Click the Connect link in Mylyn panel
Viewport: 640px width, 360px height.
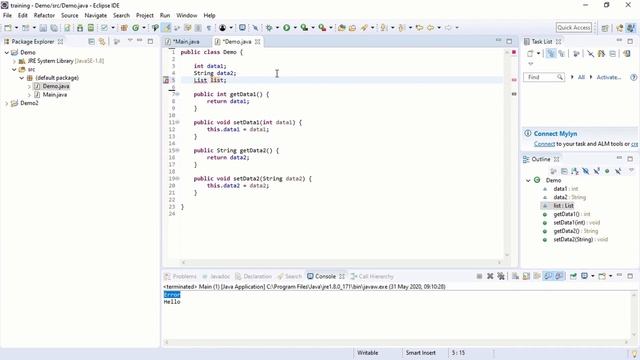click(544, 144)
